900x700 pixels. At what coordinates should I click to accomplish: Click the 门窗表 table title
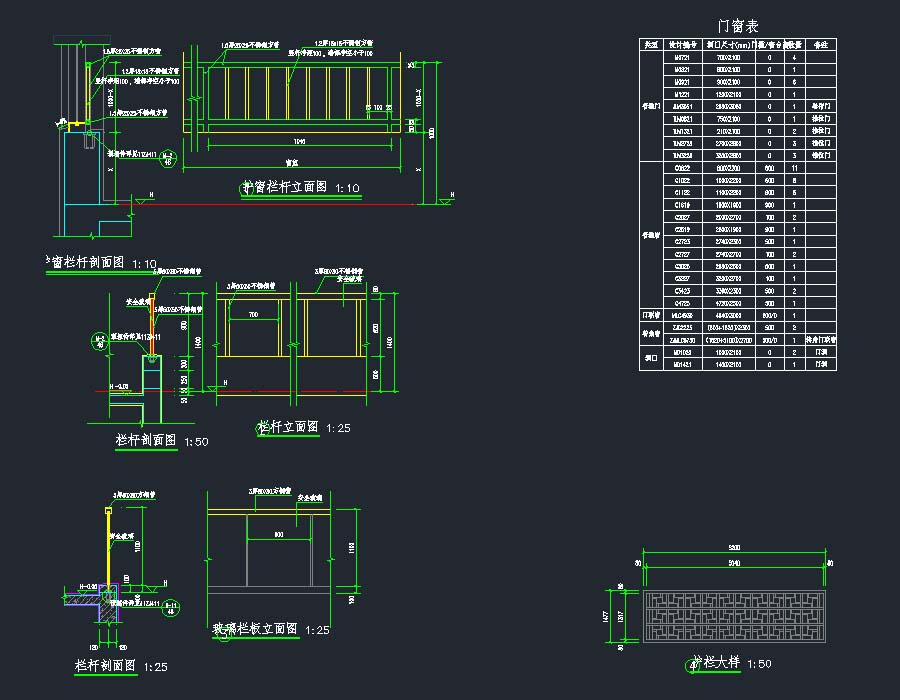[x=738, y=26]
